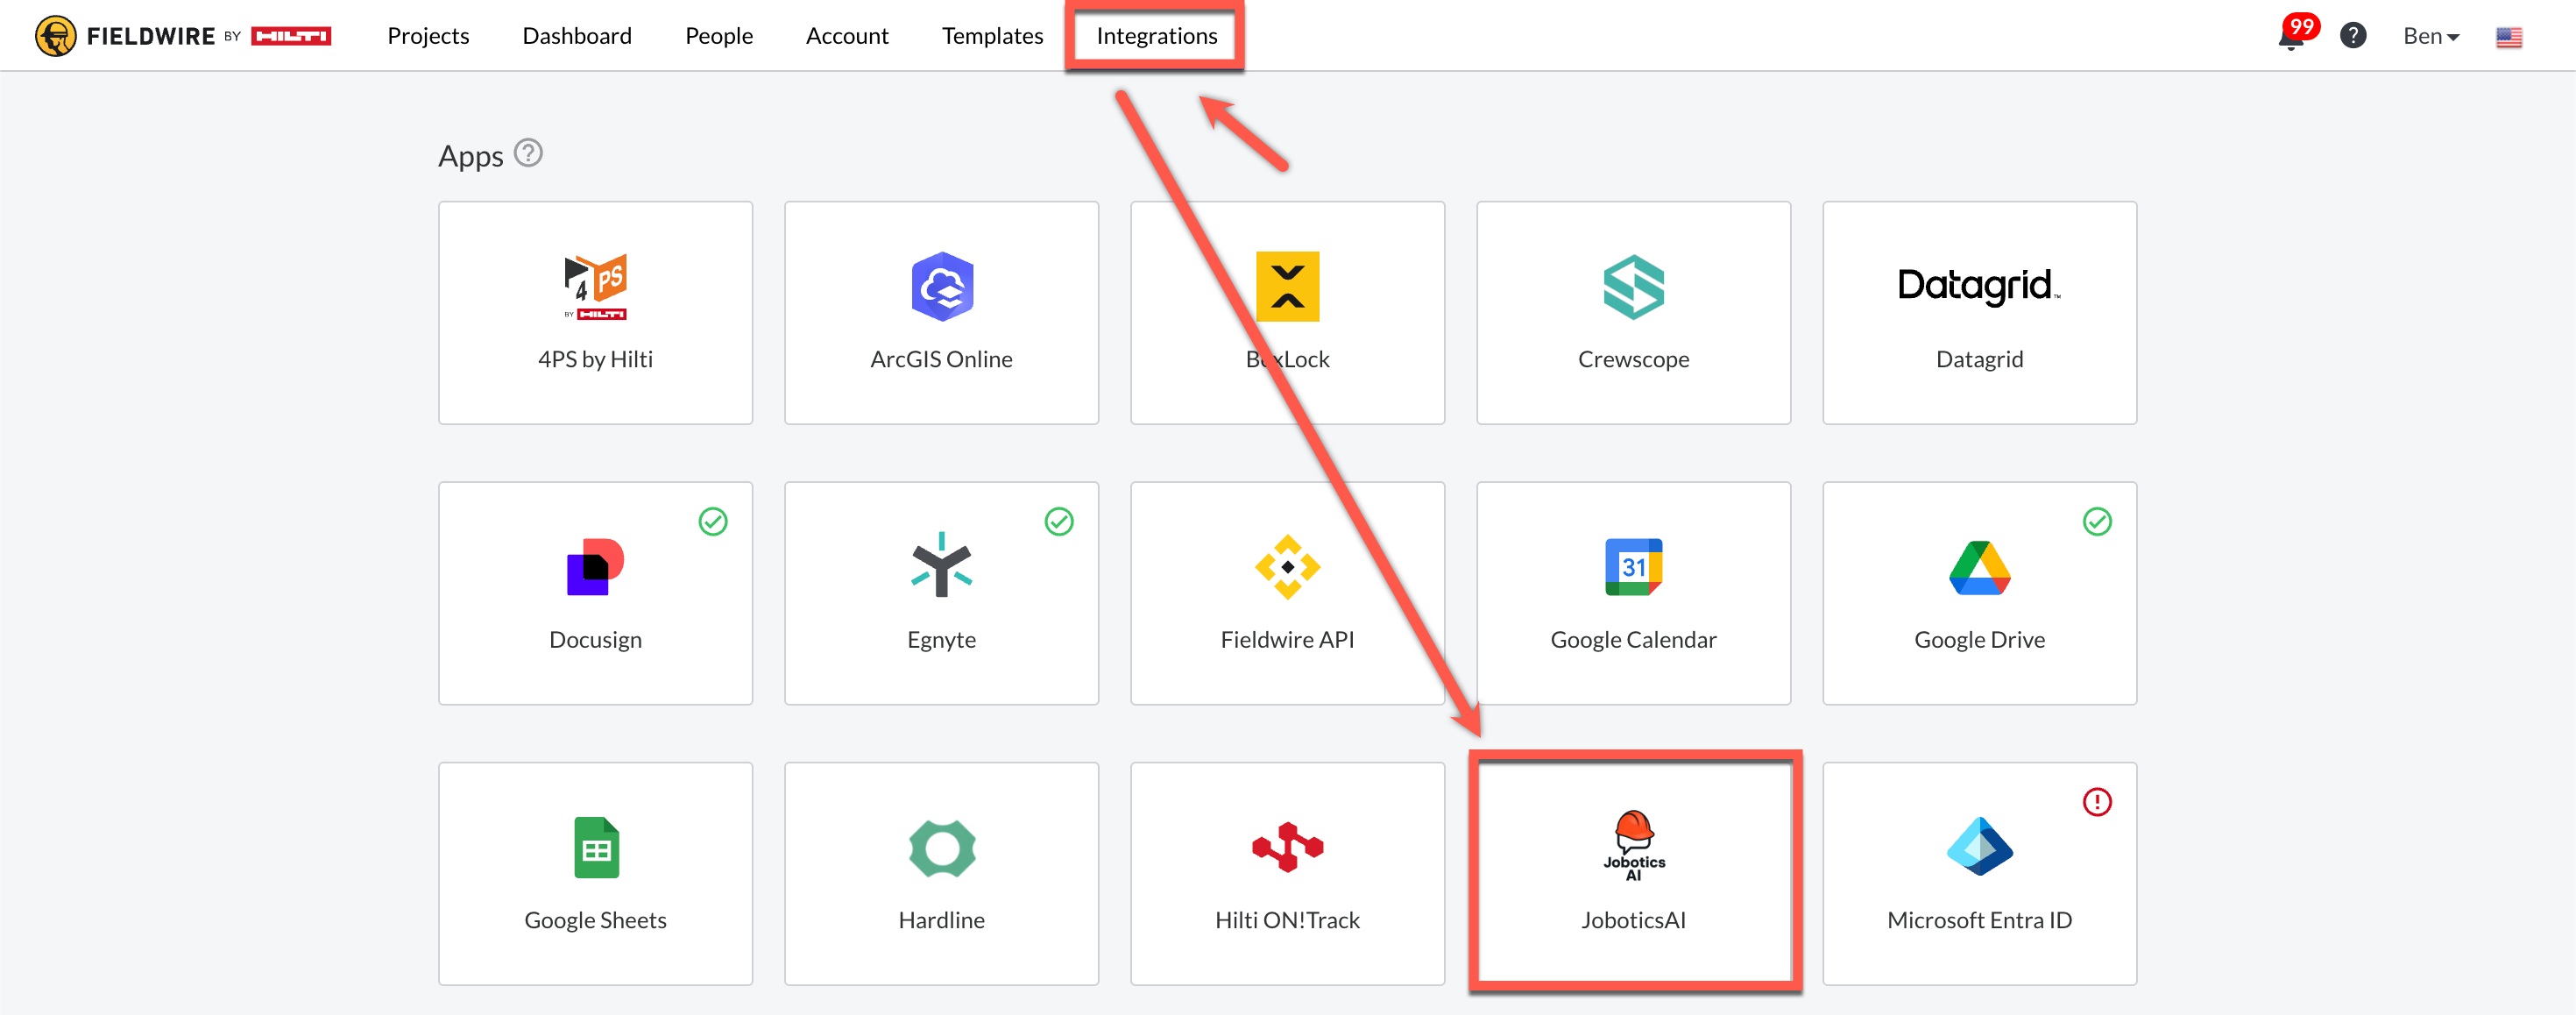Open the help question mark icon in header
Image resolution: width=2576 pixels, height=1015 pixels.
click(2353, 36)
